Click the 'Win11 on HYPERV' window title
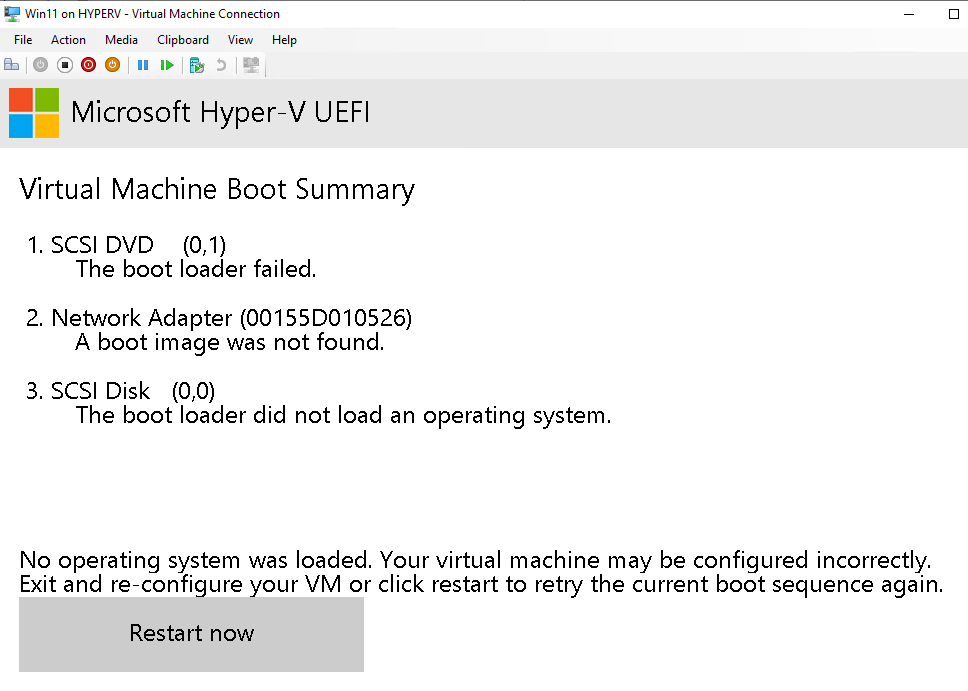The height and width of the screenshot is (691, 968). coord(152,14)
